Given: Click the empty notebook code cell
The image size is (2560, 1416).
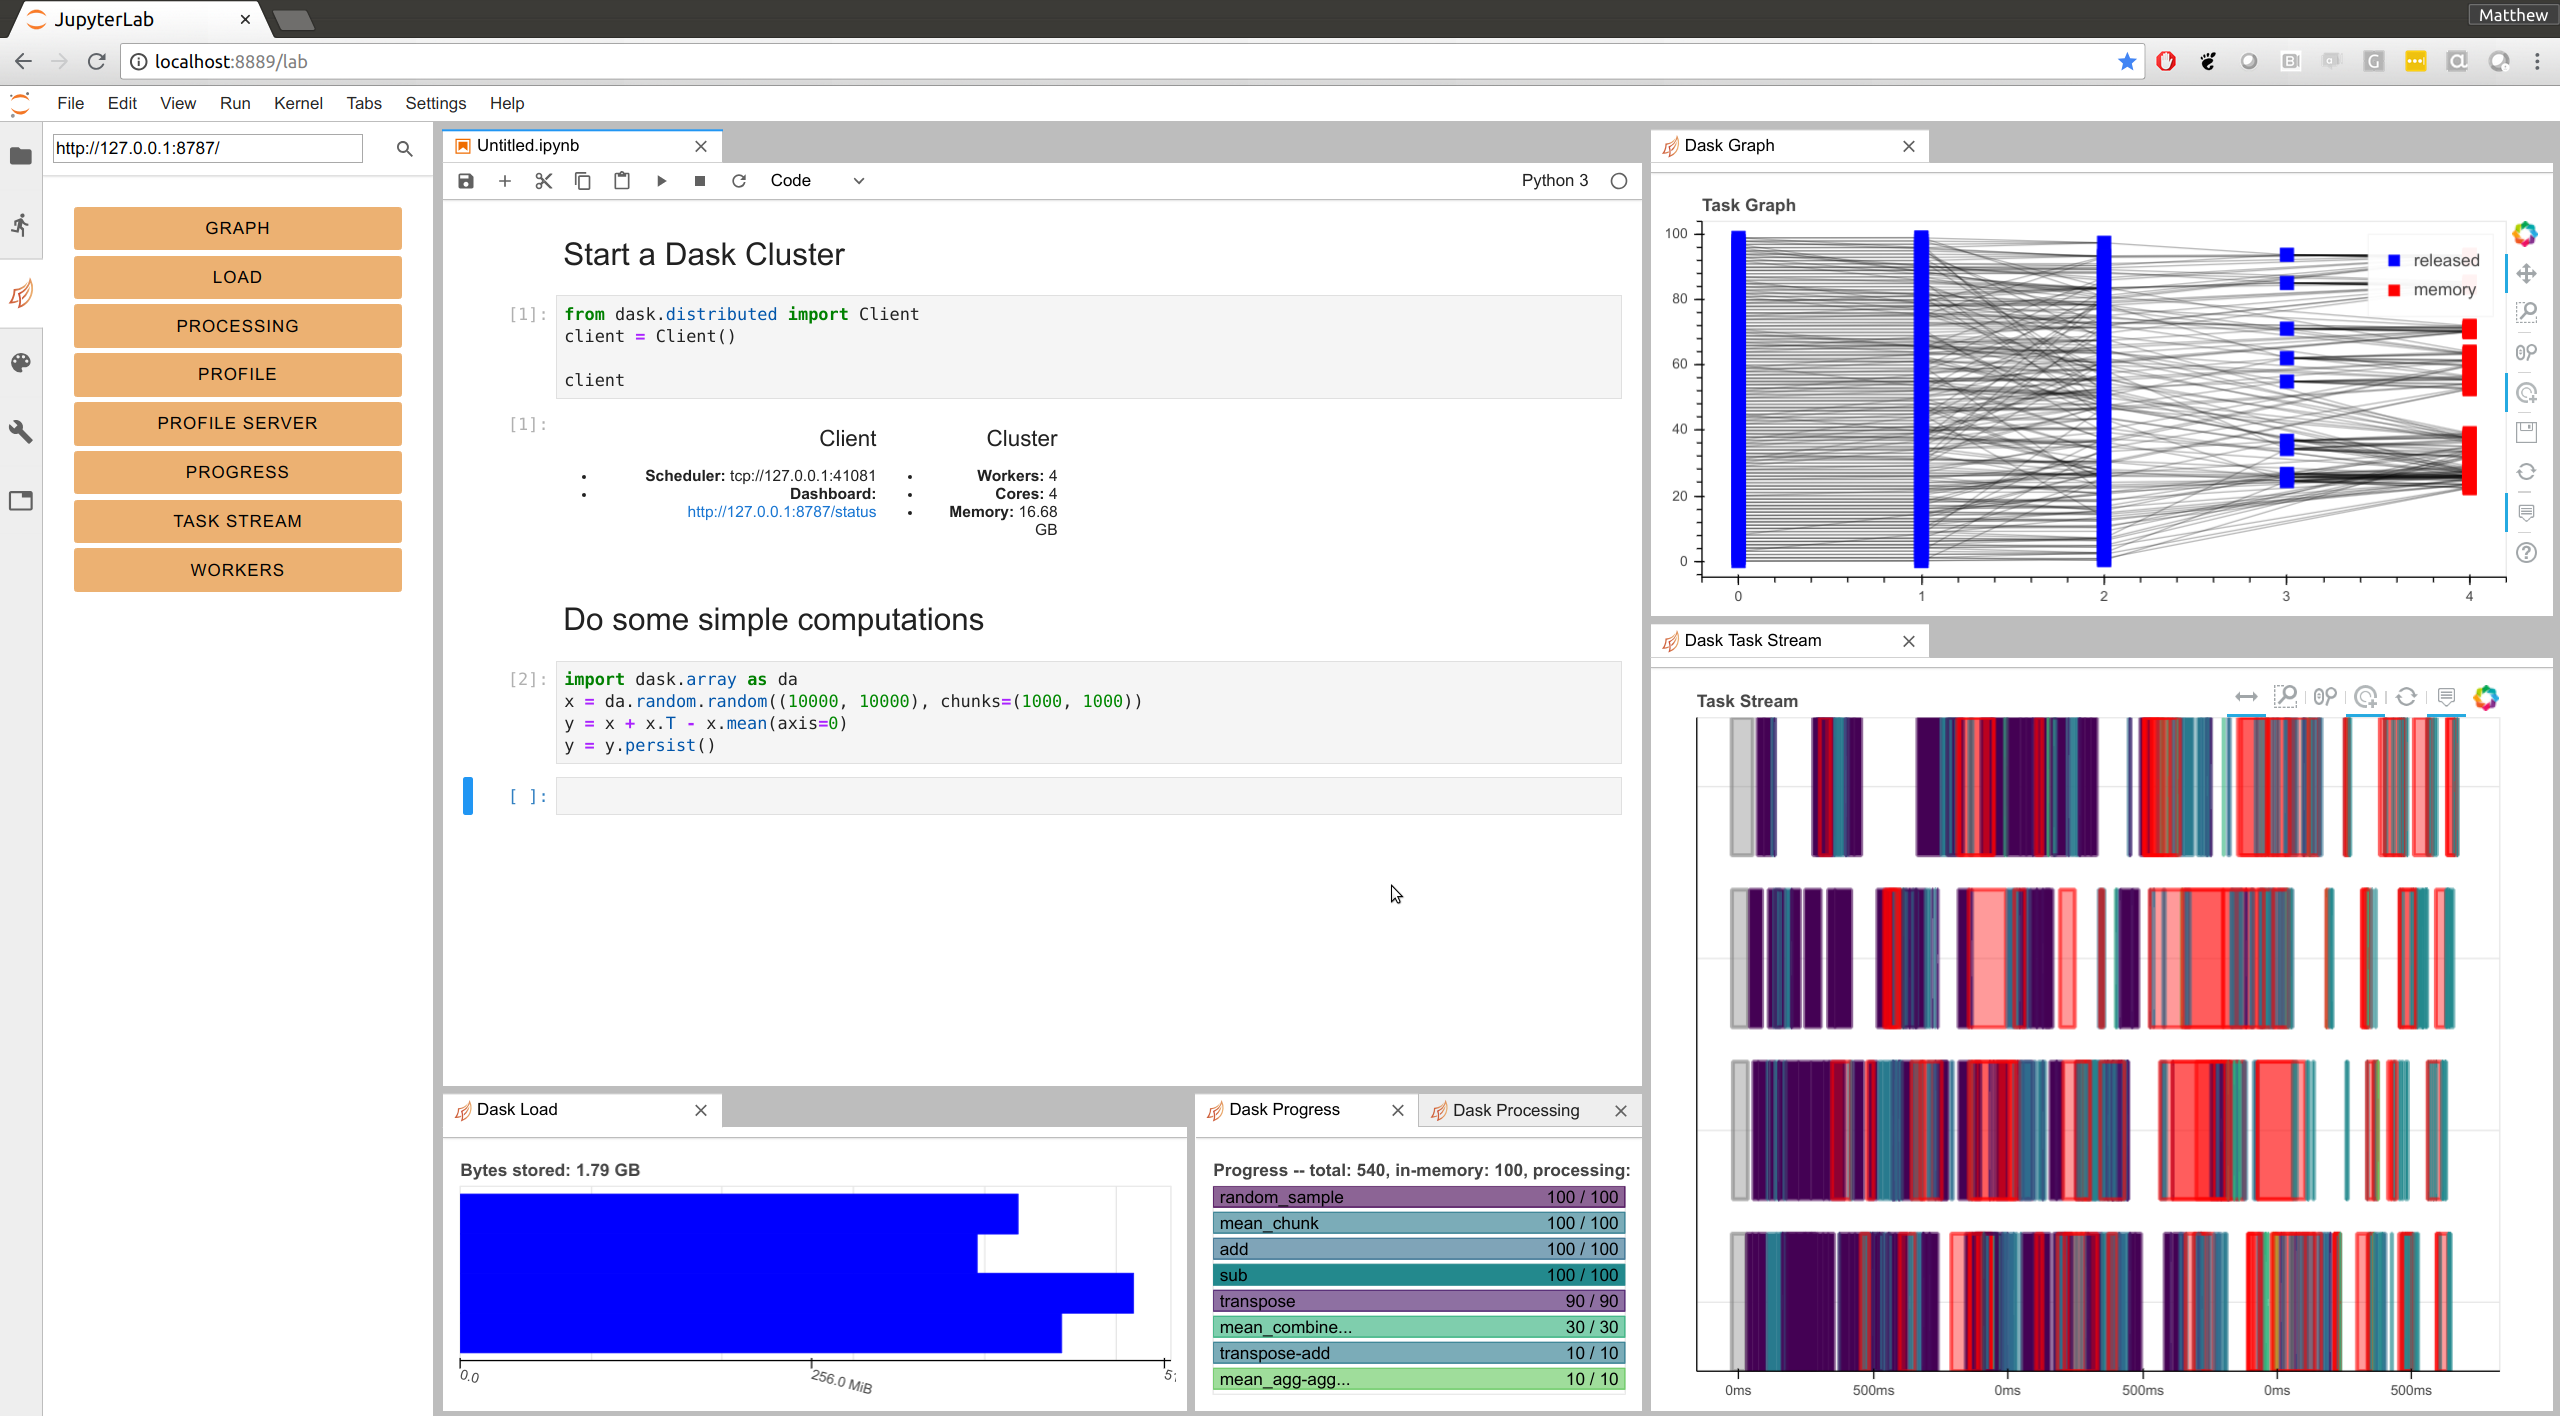Looking at the screenshot, I should tap(1088, 796).
